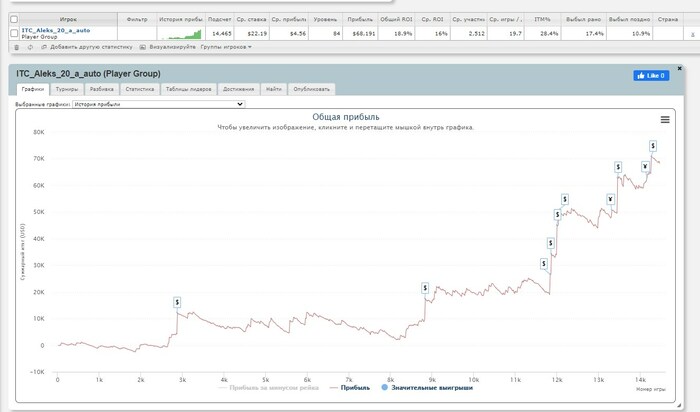
Task: Click the $ marker at the 30K profit level
Action: click(x=544, y=264)
